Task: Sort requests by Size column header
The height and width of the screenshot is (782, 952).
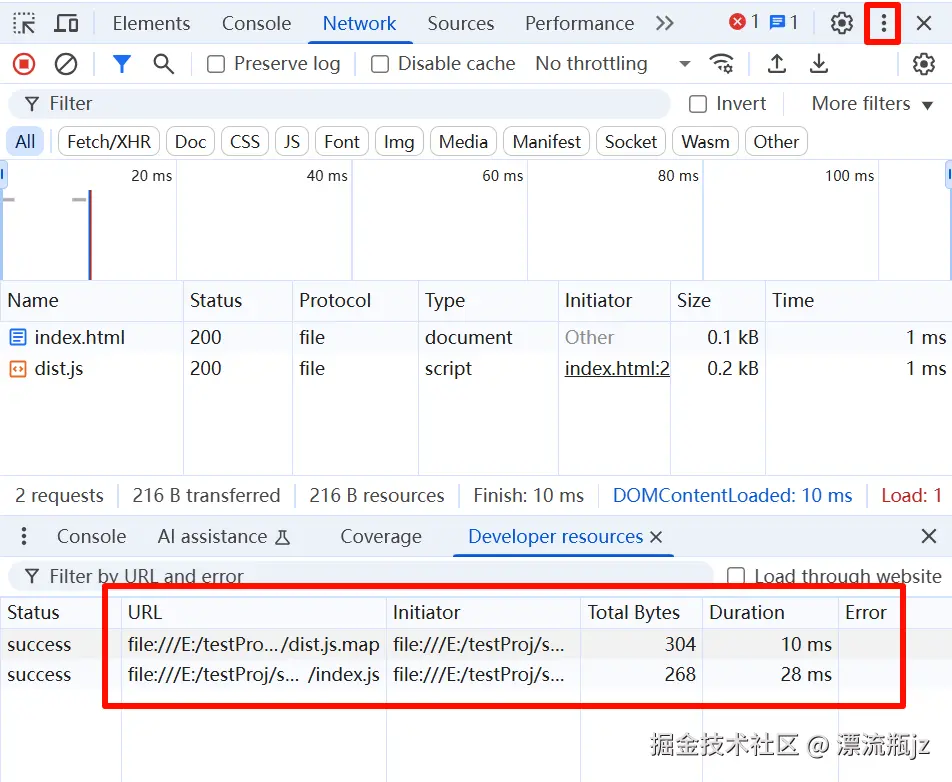Action: pos(718,301)
